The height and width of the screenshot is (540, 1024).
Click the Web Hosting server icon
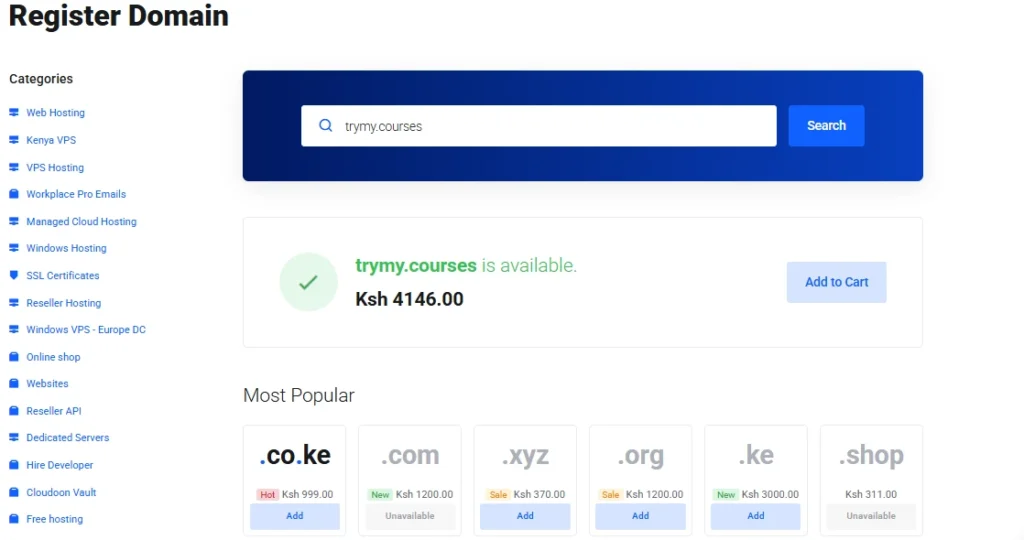pos(14,112)
